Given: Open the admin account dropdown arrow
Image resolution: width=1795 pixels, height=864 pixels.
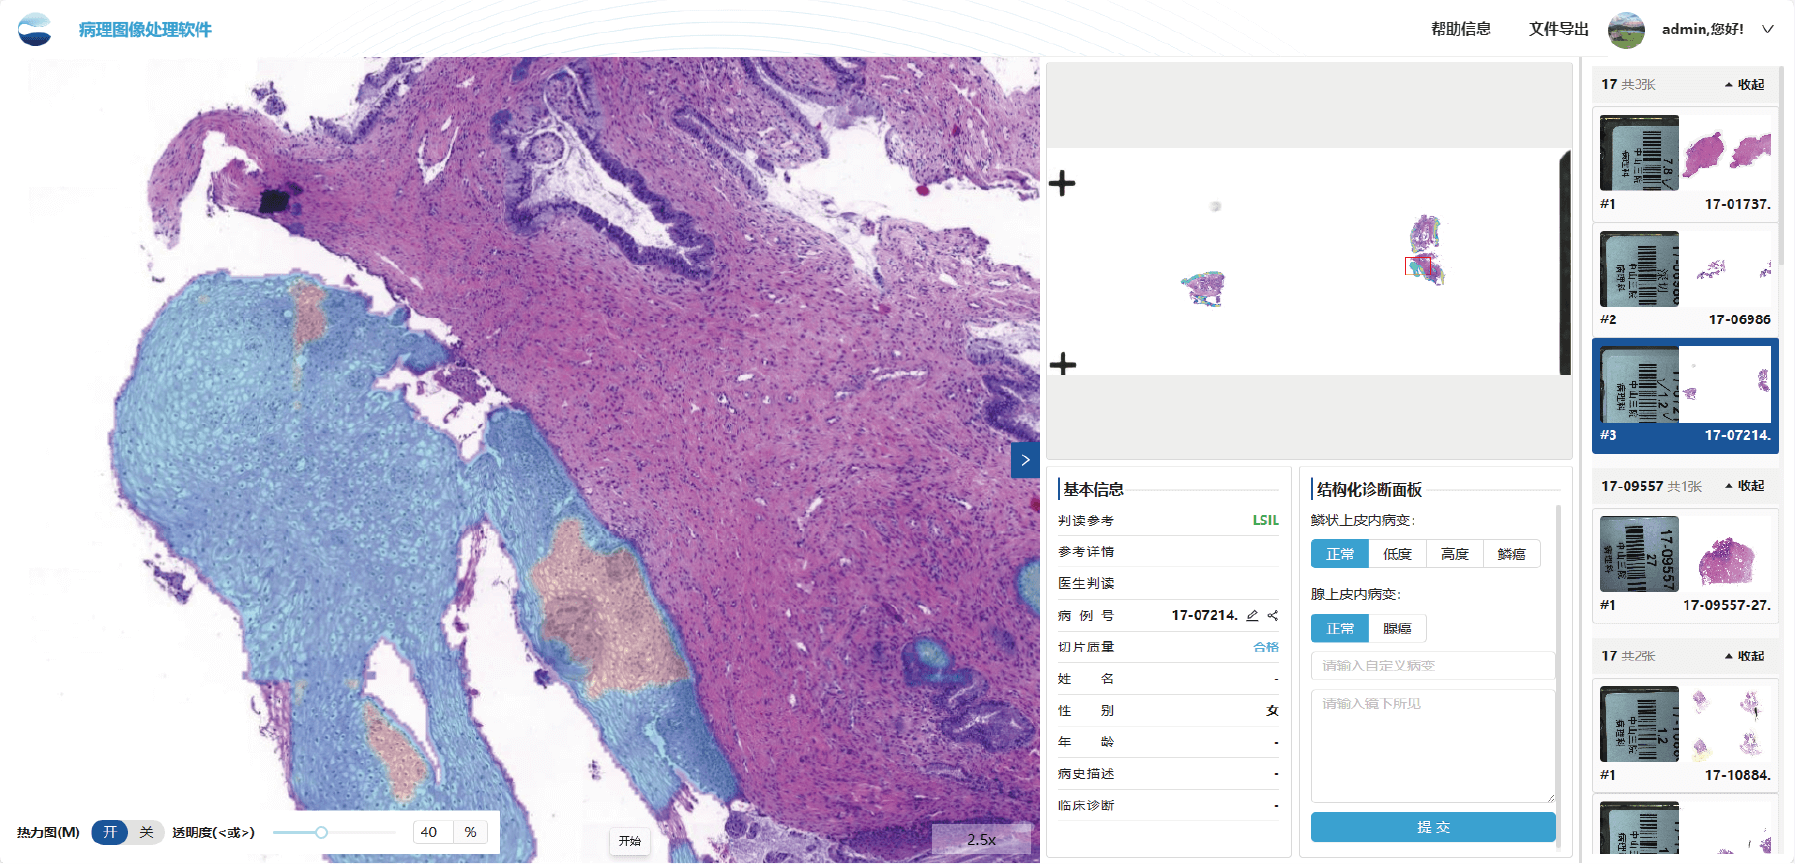Looking at the screenshot, I should tap(1768, 29).
